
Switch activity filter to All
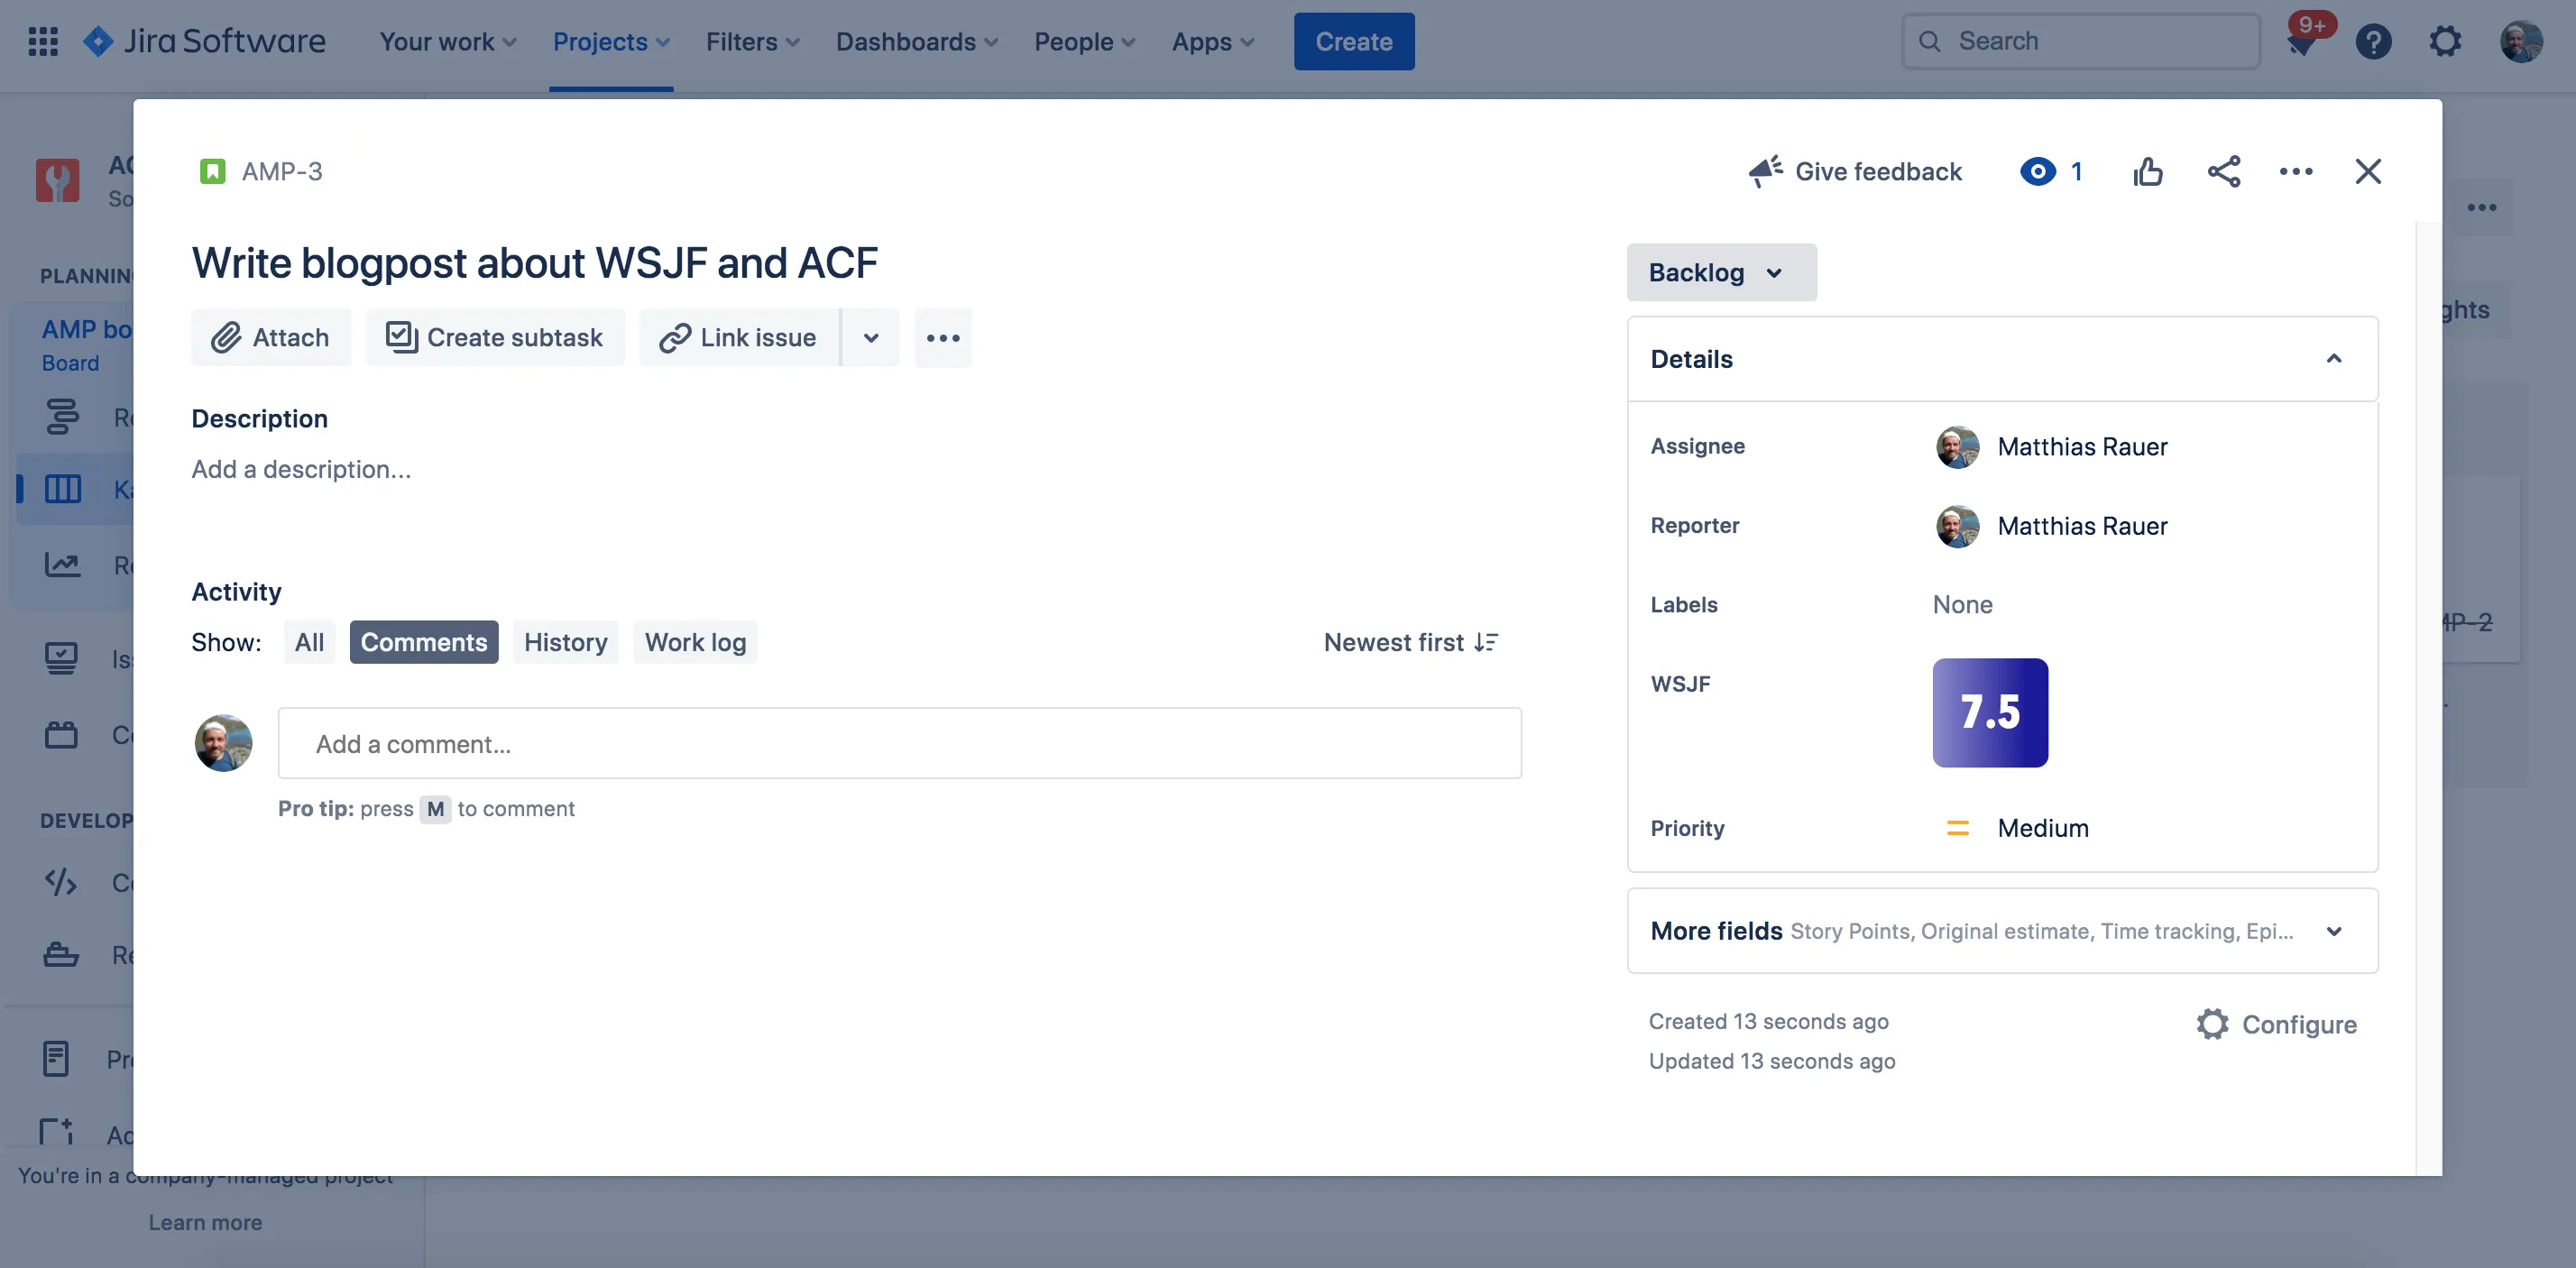[309, 641]
